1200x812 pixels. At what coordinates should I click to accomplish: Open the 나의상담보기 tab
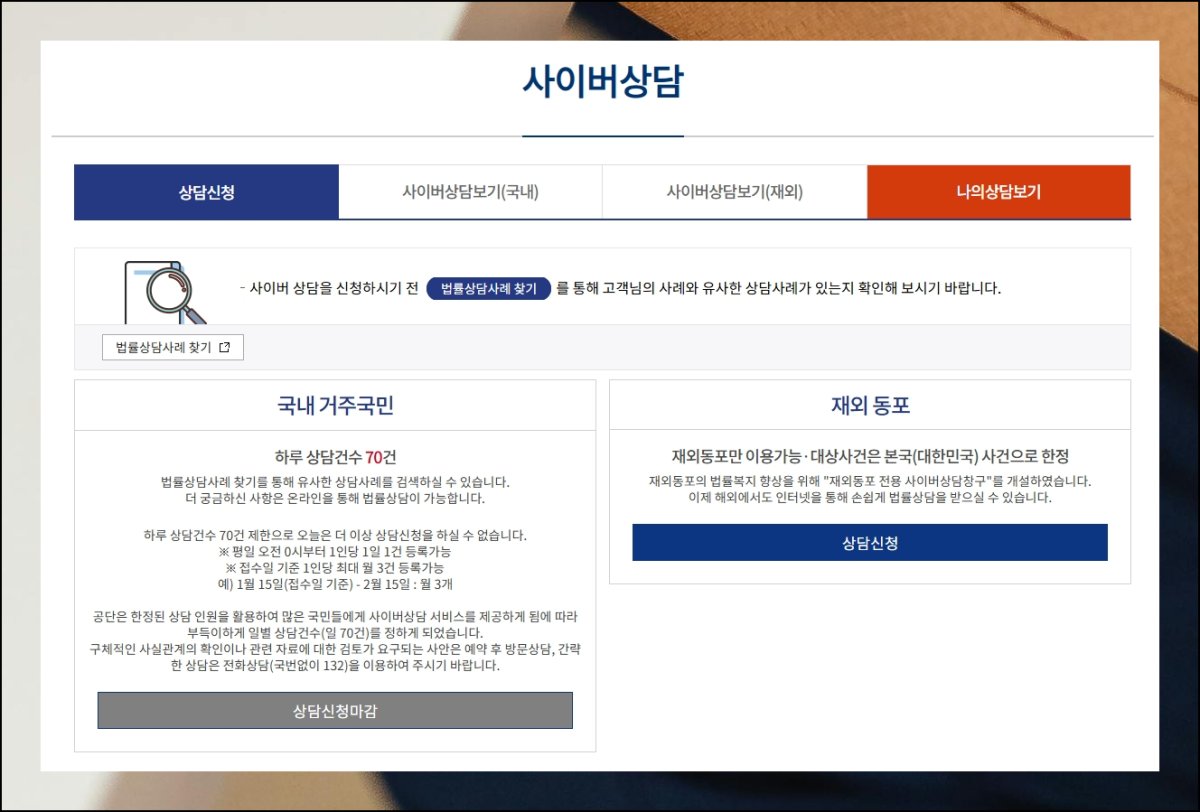pyautogui.click(x=999, y=192)
